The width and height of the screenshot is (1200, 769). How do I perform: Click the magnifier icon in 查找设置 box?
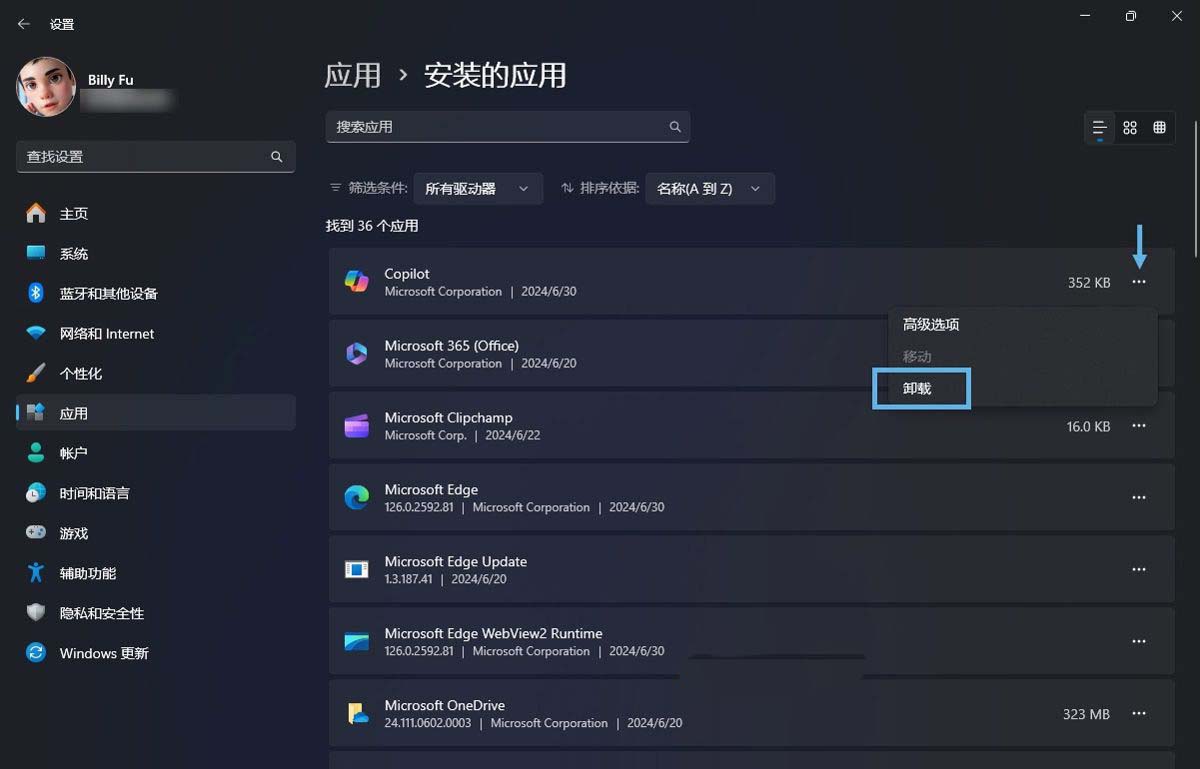click(277, 157)
